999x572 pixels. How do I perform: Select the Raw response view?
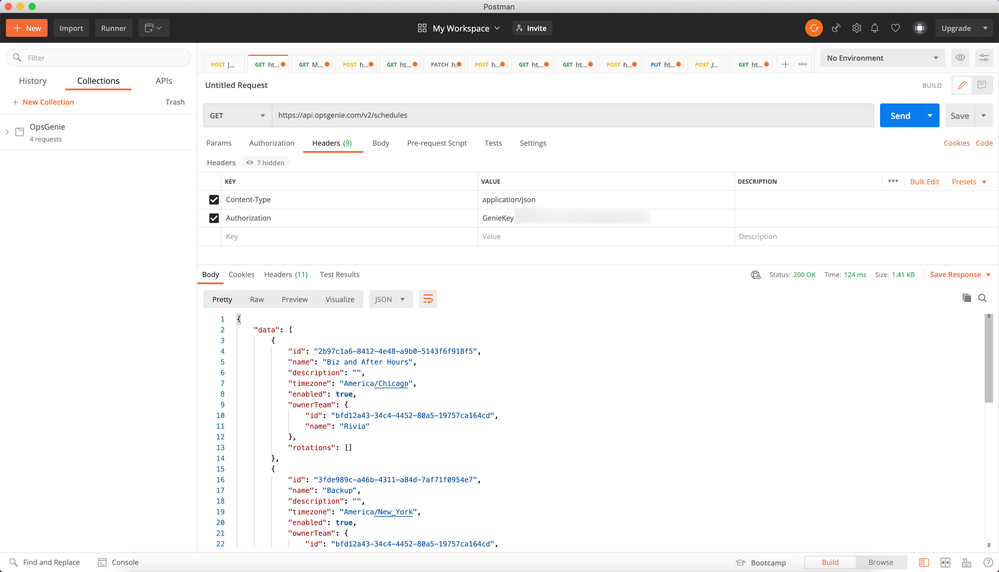click(x=257, y=299)
